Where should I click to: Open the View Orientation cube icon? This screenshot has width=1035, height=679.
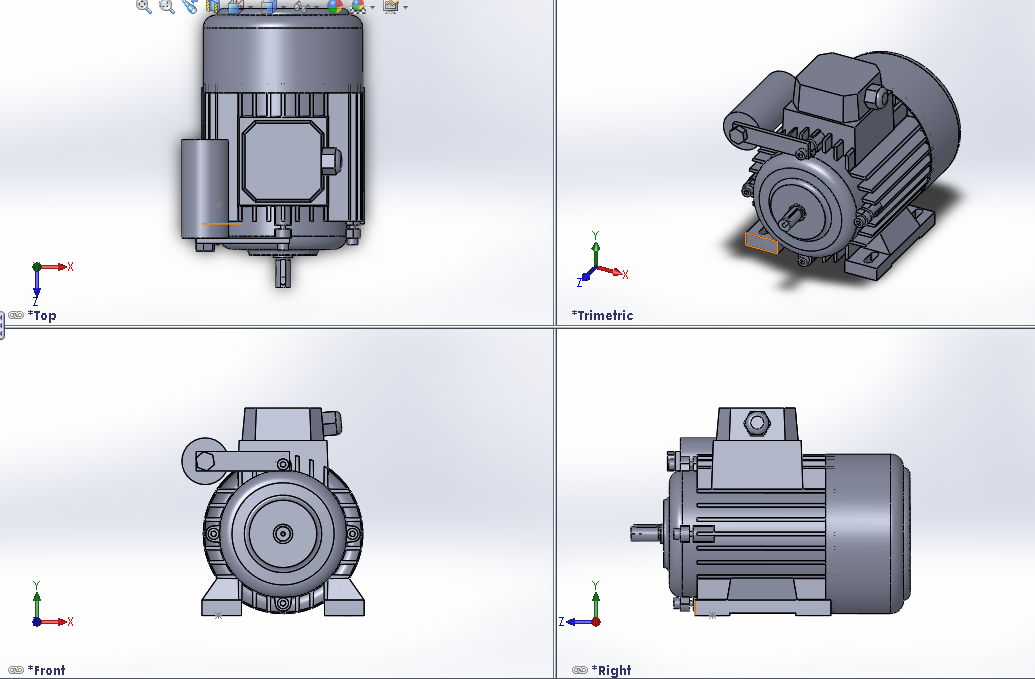(x=236, y=6)
